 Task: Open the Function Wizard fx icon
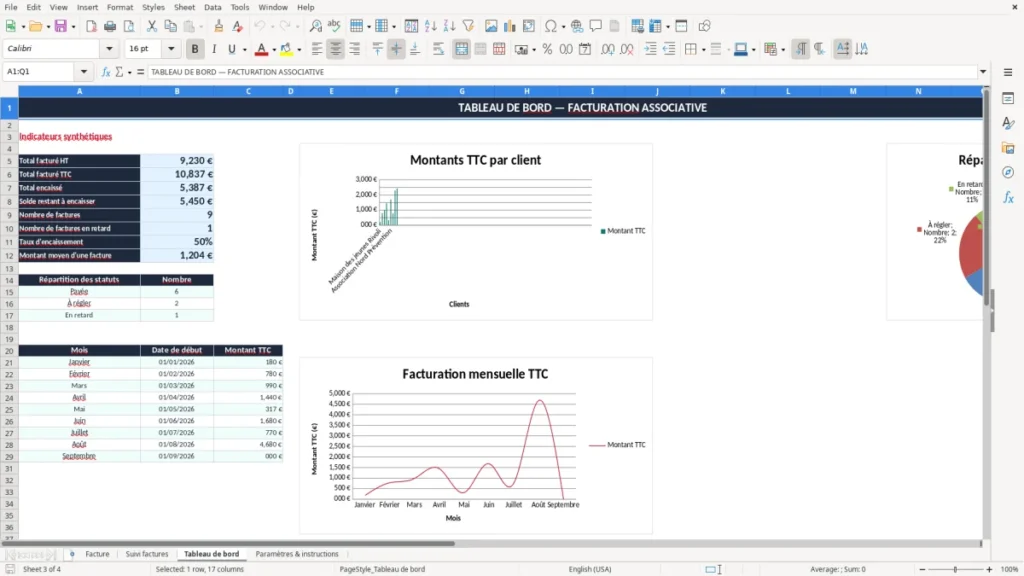[x=106, y=72]
